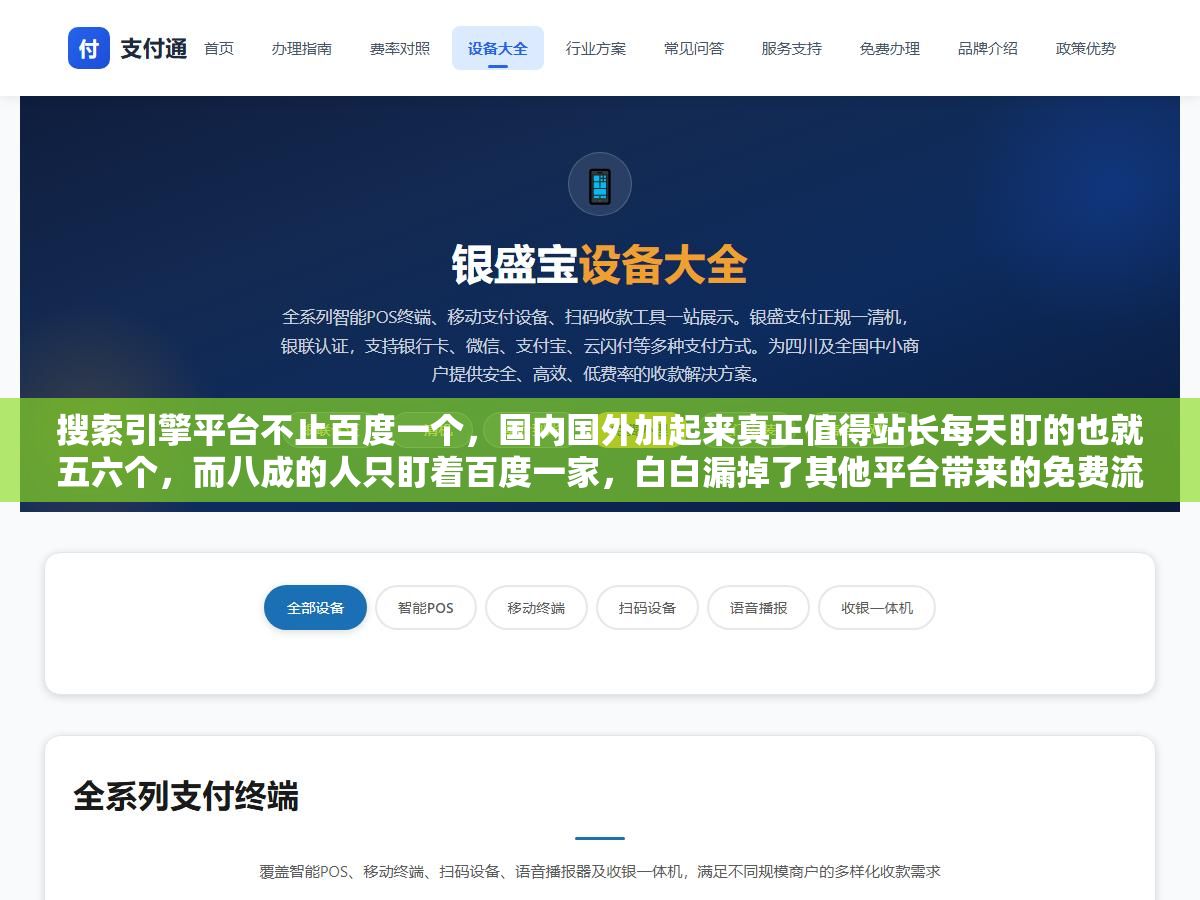Click the 覆盖智能POS subtitle text
The width and height of the screenshot is (1200, 900).
[600, 872]
